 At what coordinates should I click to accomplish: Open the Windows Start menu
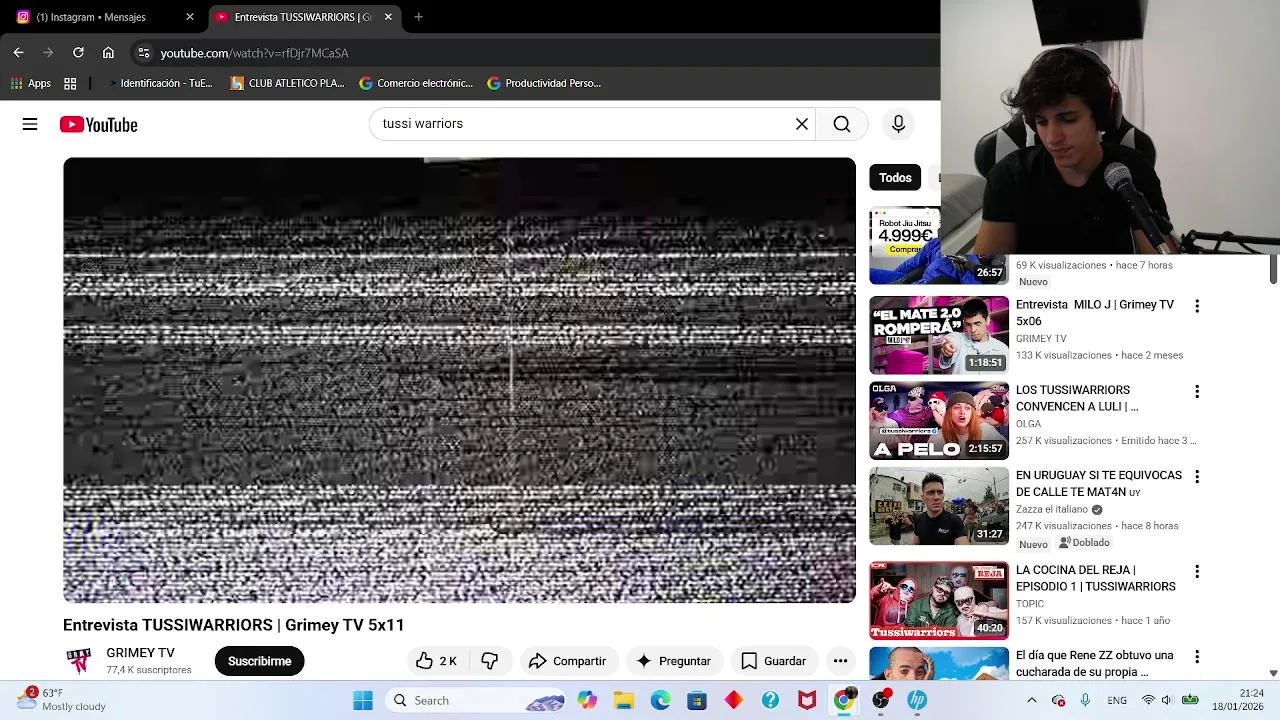(x=363, y=700)
